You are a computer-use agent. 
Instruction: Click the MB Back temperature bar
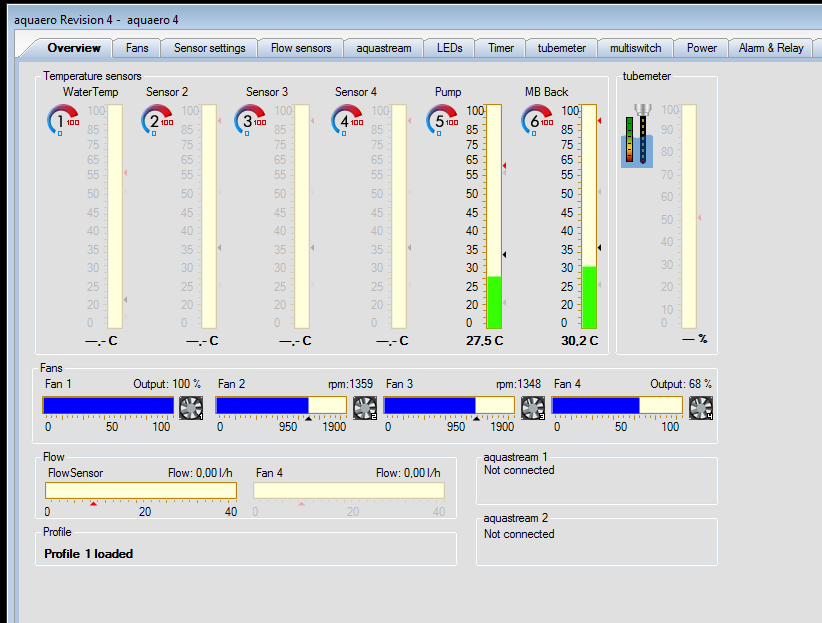589,217
